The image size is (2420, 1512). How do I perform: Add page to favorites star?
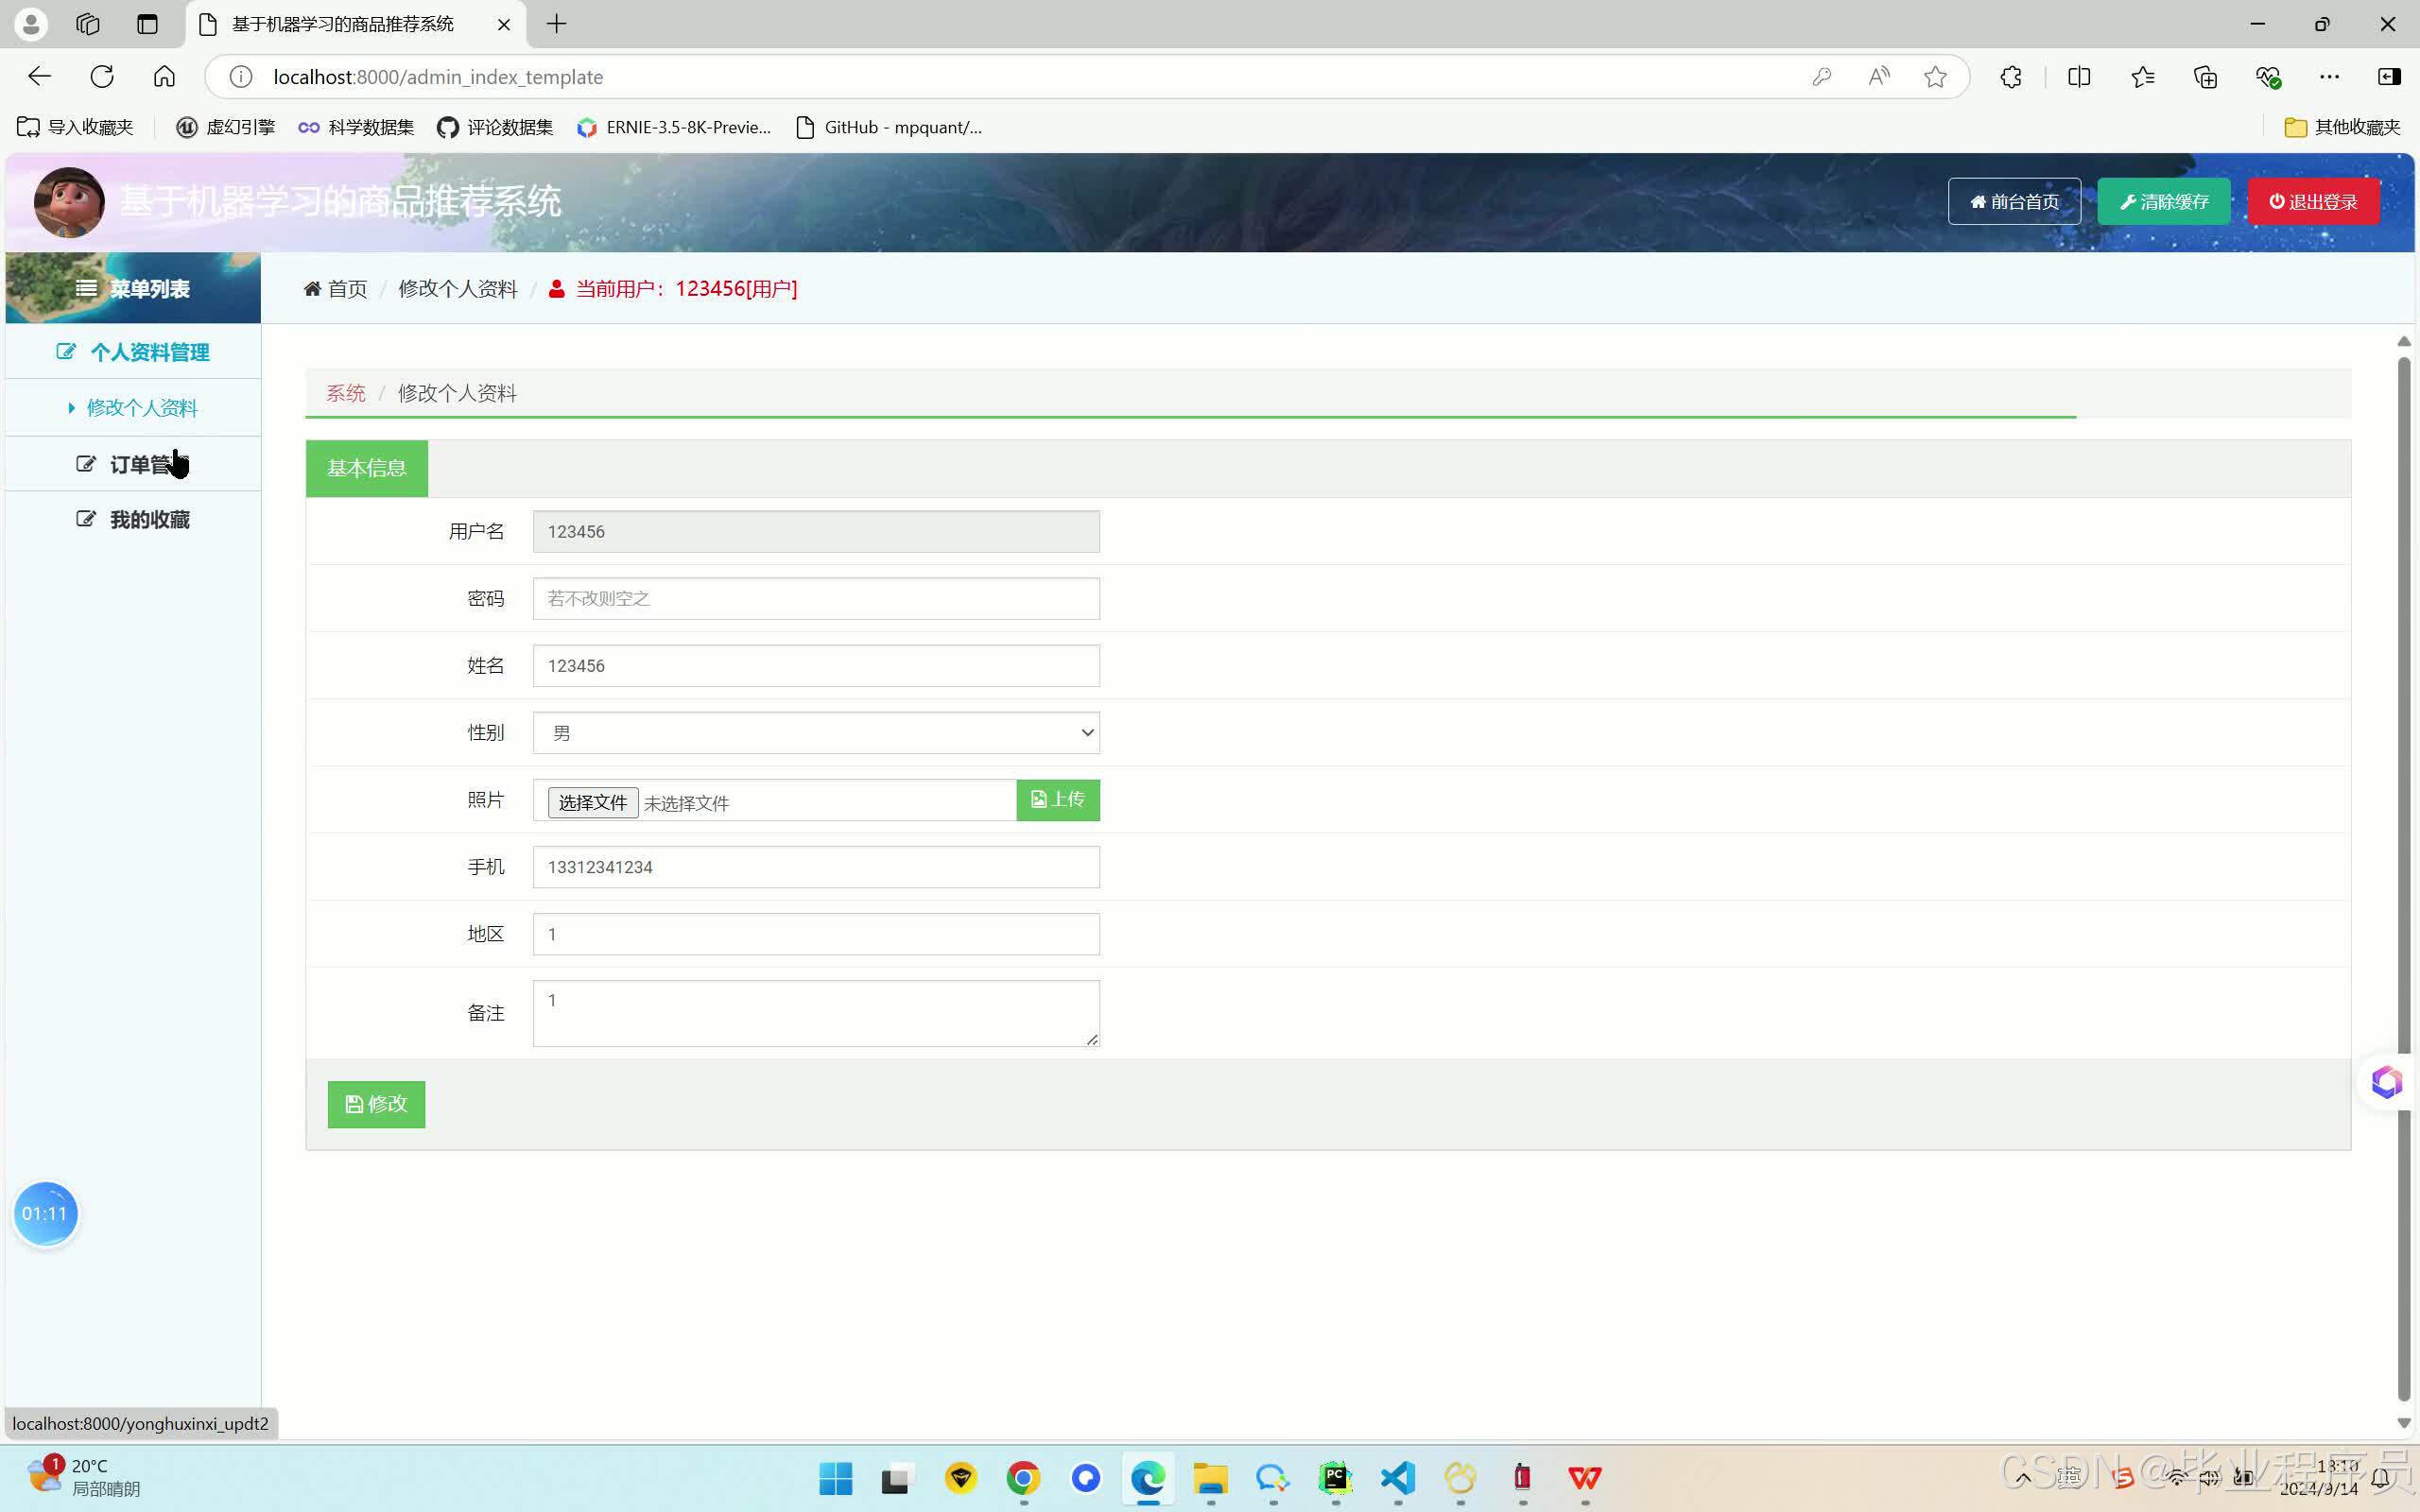[x=1935, y=77]
